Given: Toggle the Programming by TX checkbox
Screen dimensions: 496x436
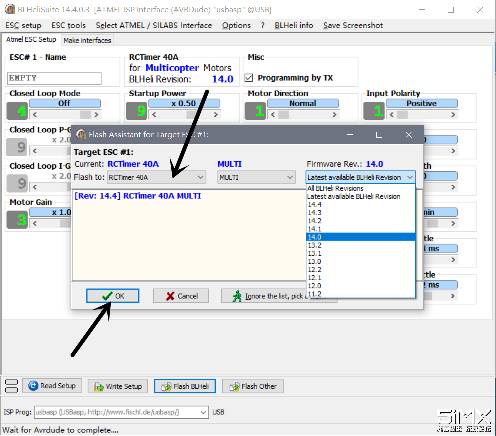Looking at the screenshot, I should coord(249,78).
